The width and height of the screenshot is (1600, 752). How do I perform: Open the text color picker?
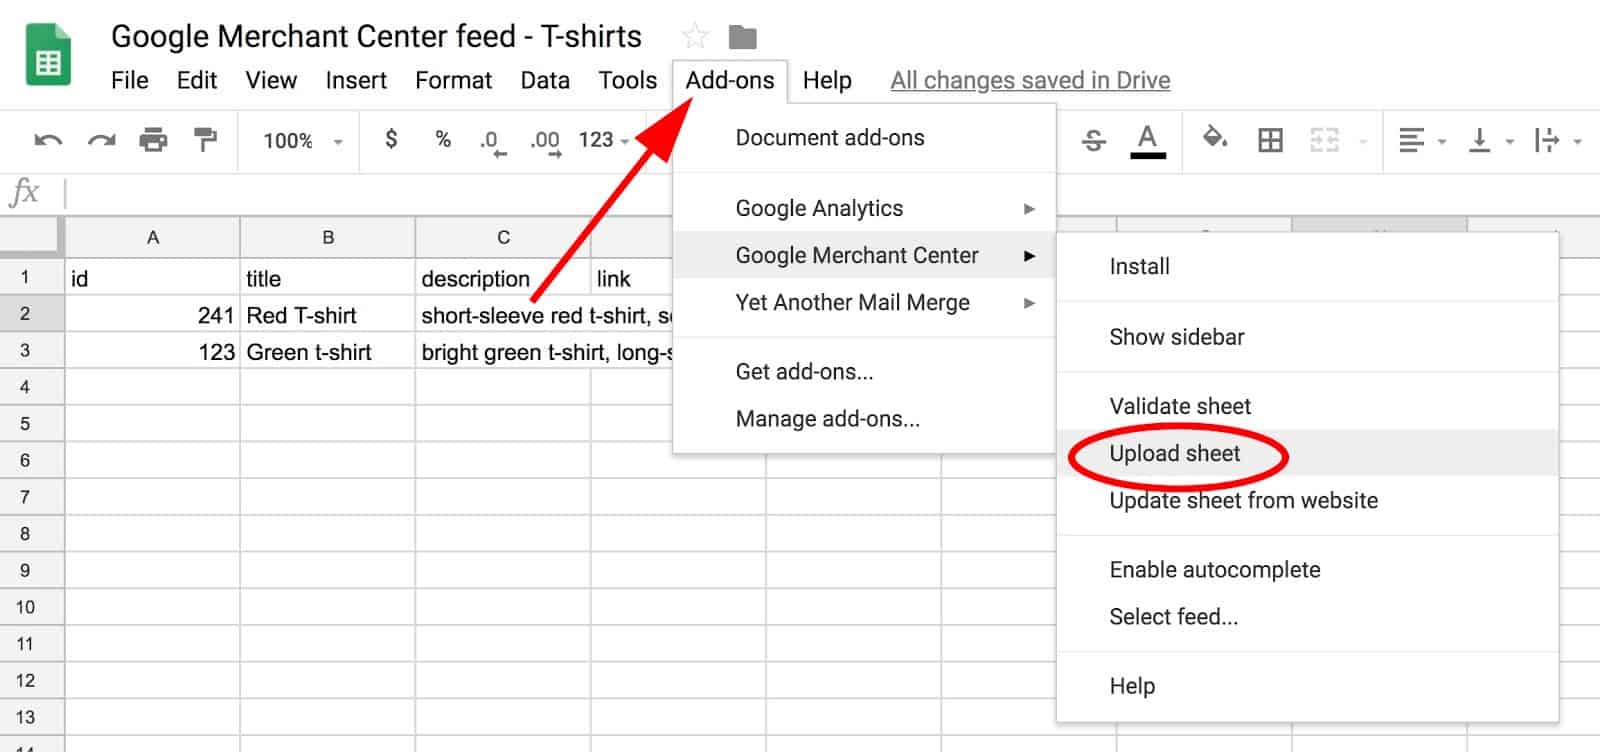point(1147,140)
